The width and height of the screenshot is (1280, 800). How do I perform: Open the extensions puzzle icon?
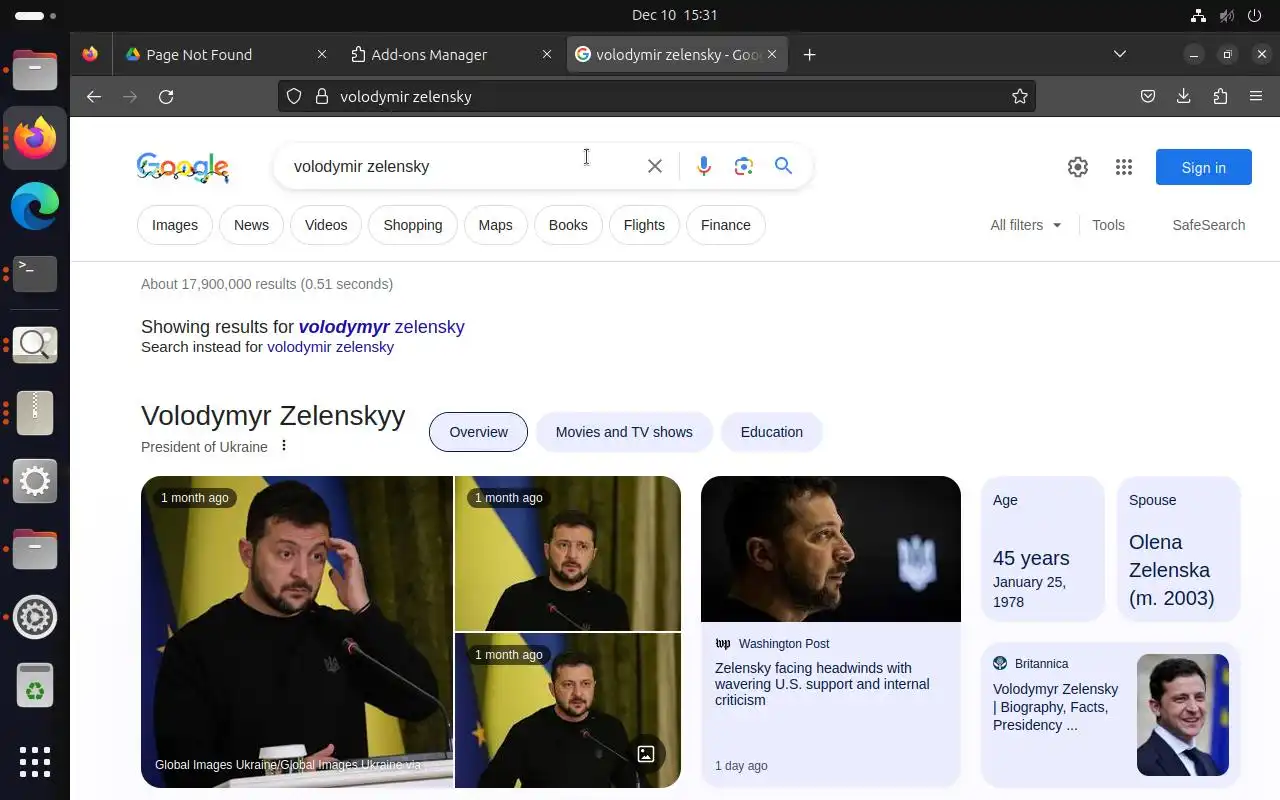tap(1220, 96)
